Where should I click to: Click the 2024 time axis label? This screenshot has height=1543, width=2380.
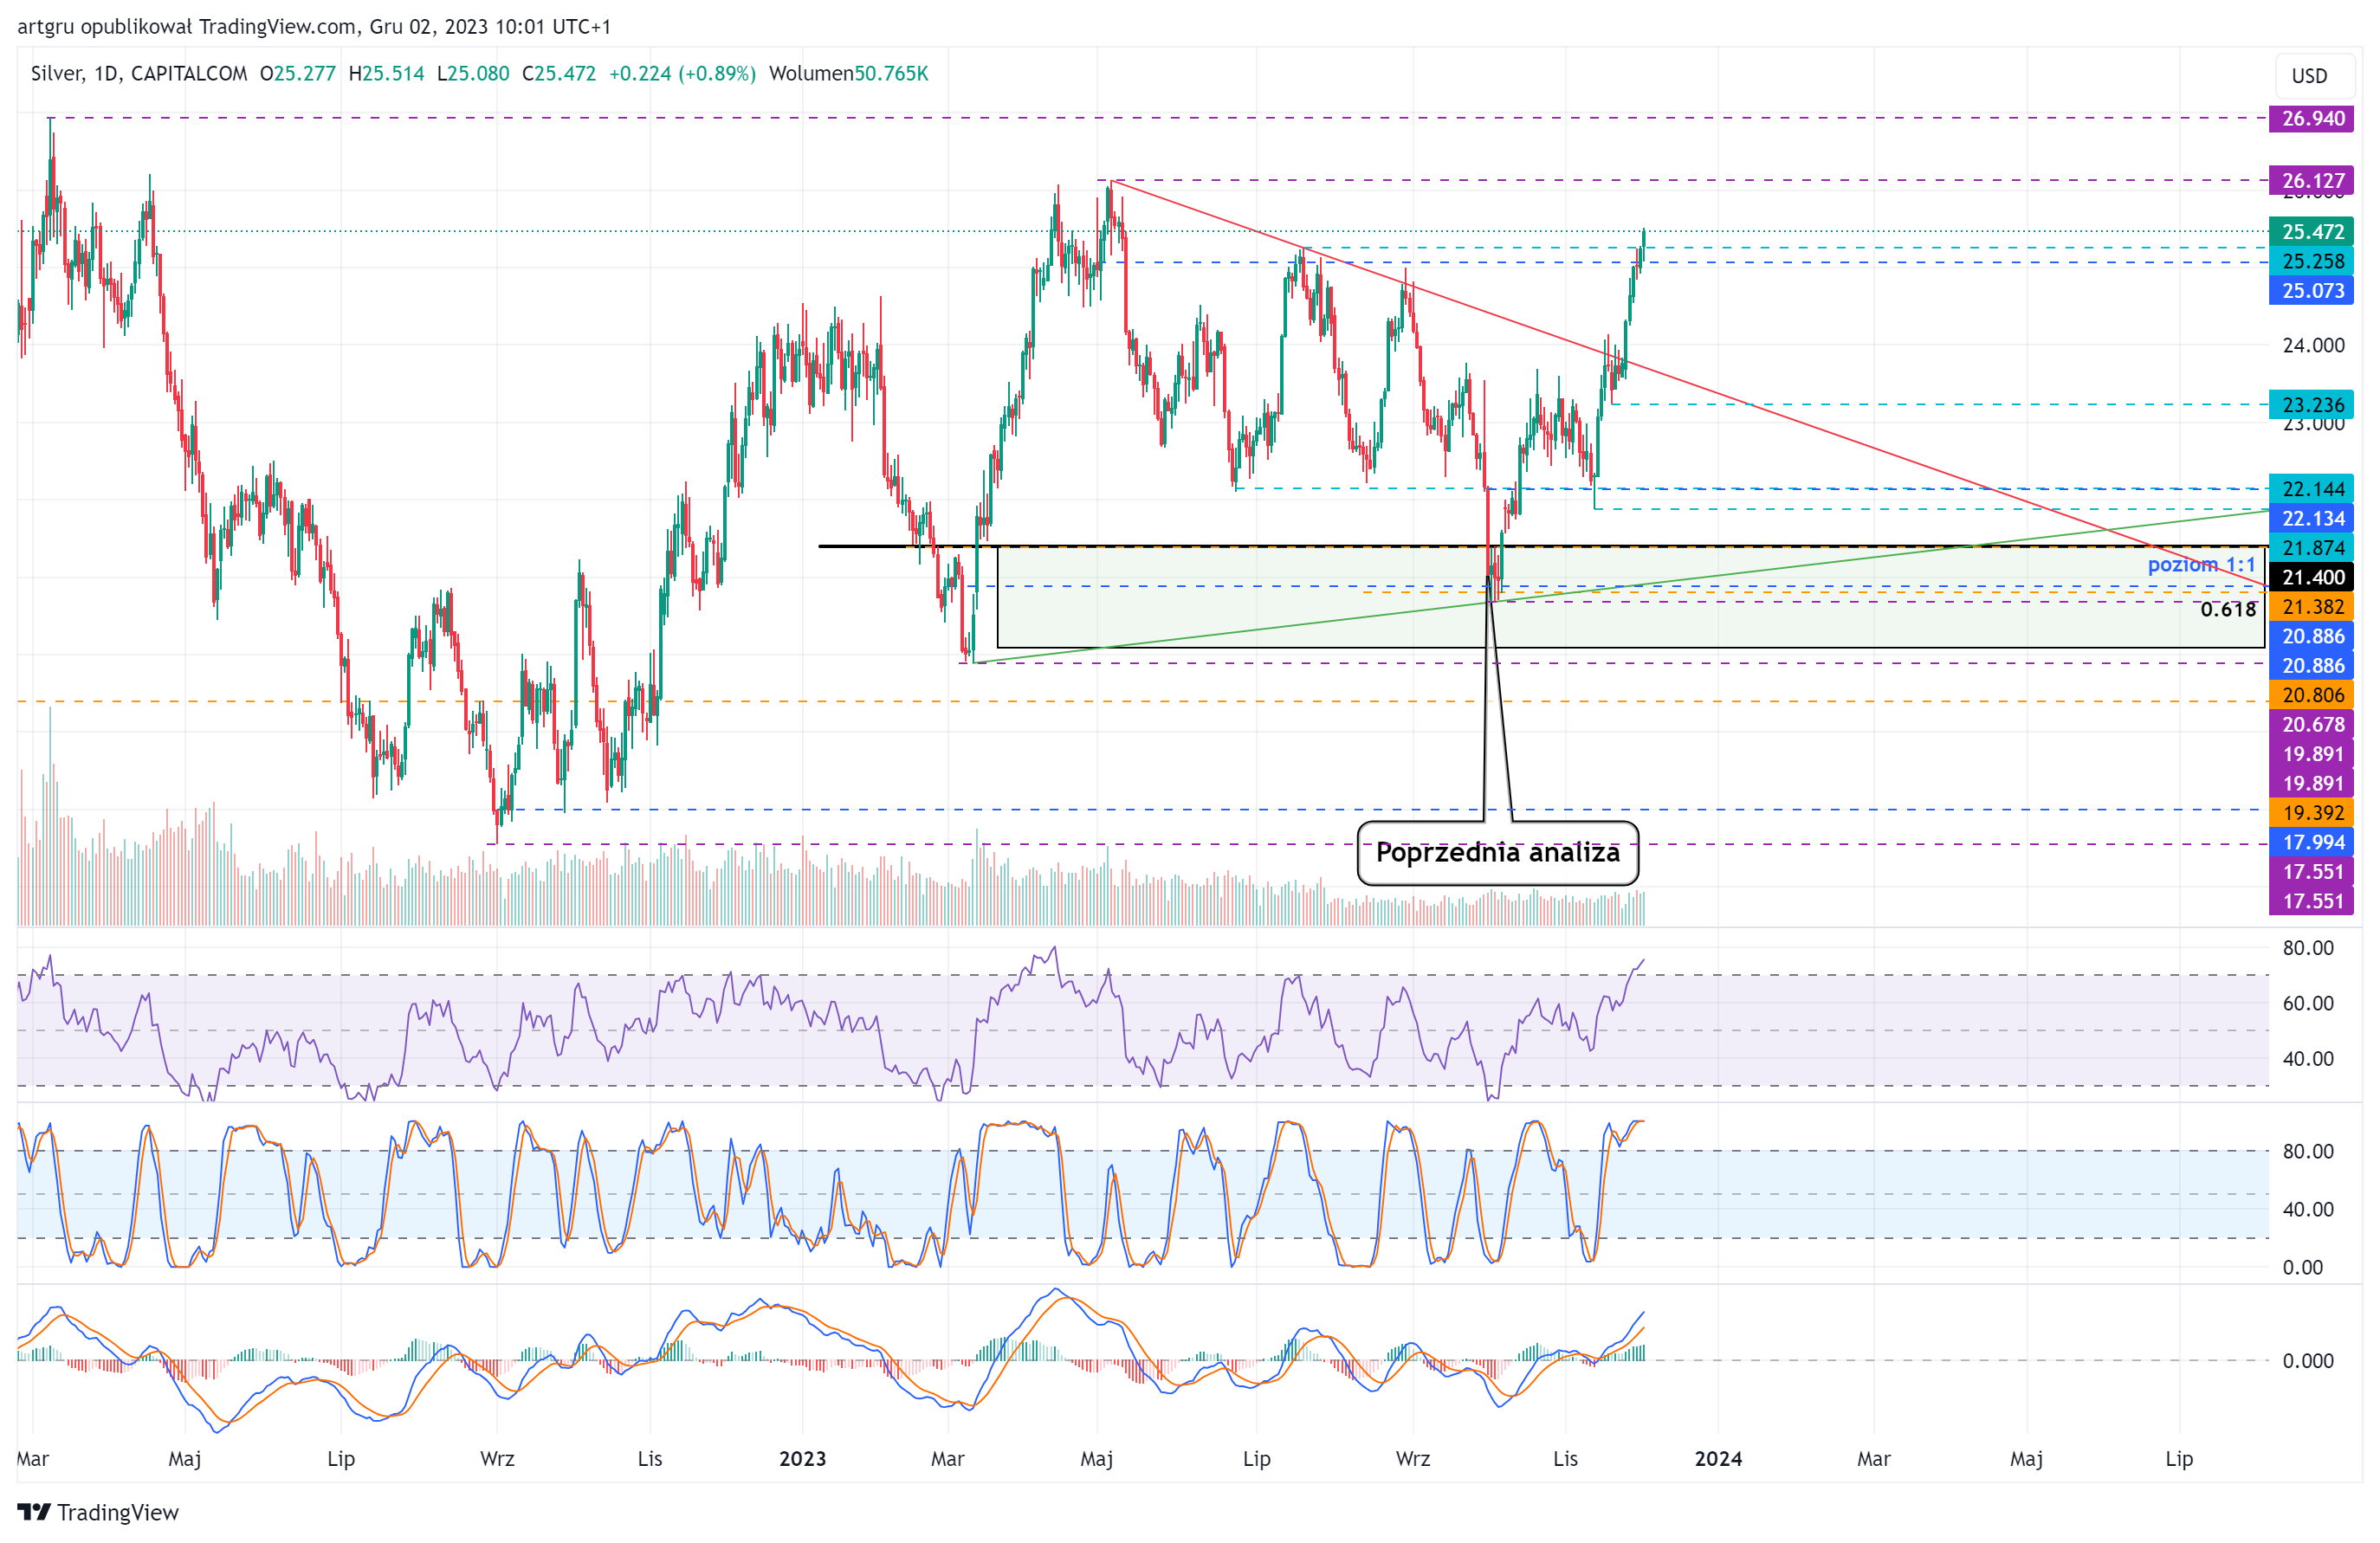[x=1718, y=1458]
